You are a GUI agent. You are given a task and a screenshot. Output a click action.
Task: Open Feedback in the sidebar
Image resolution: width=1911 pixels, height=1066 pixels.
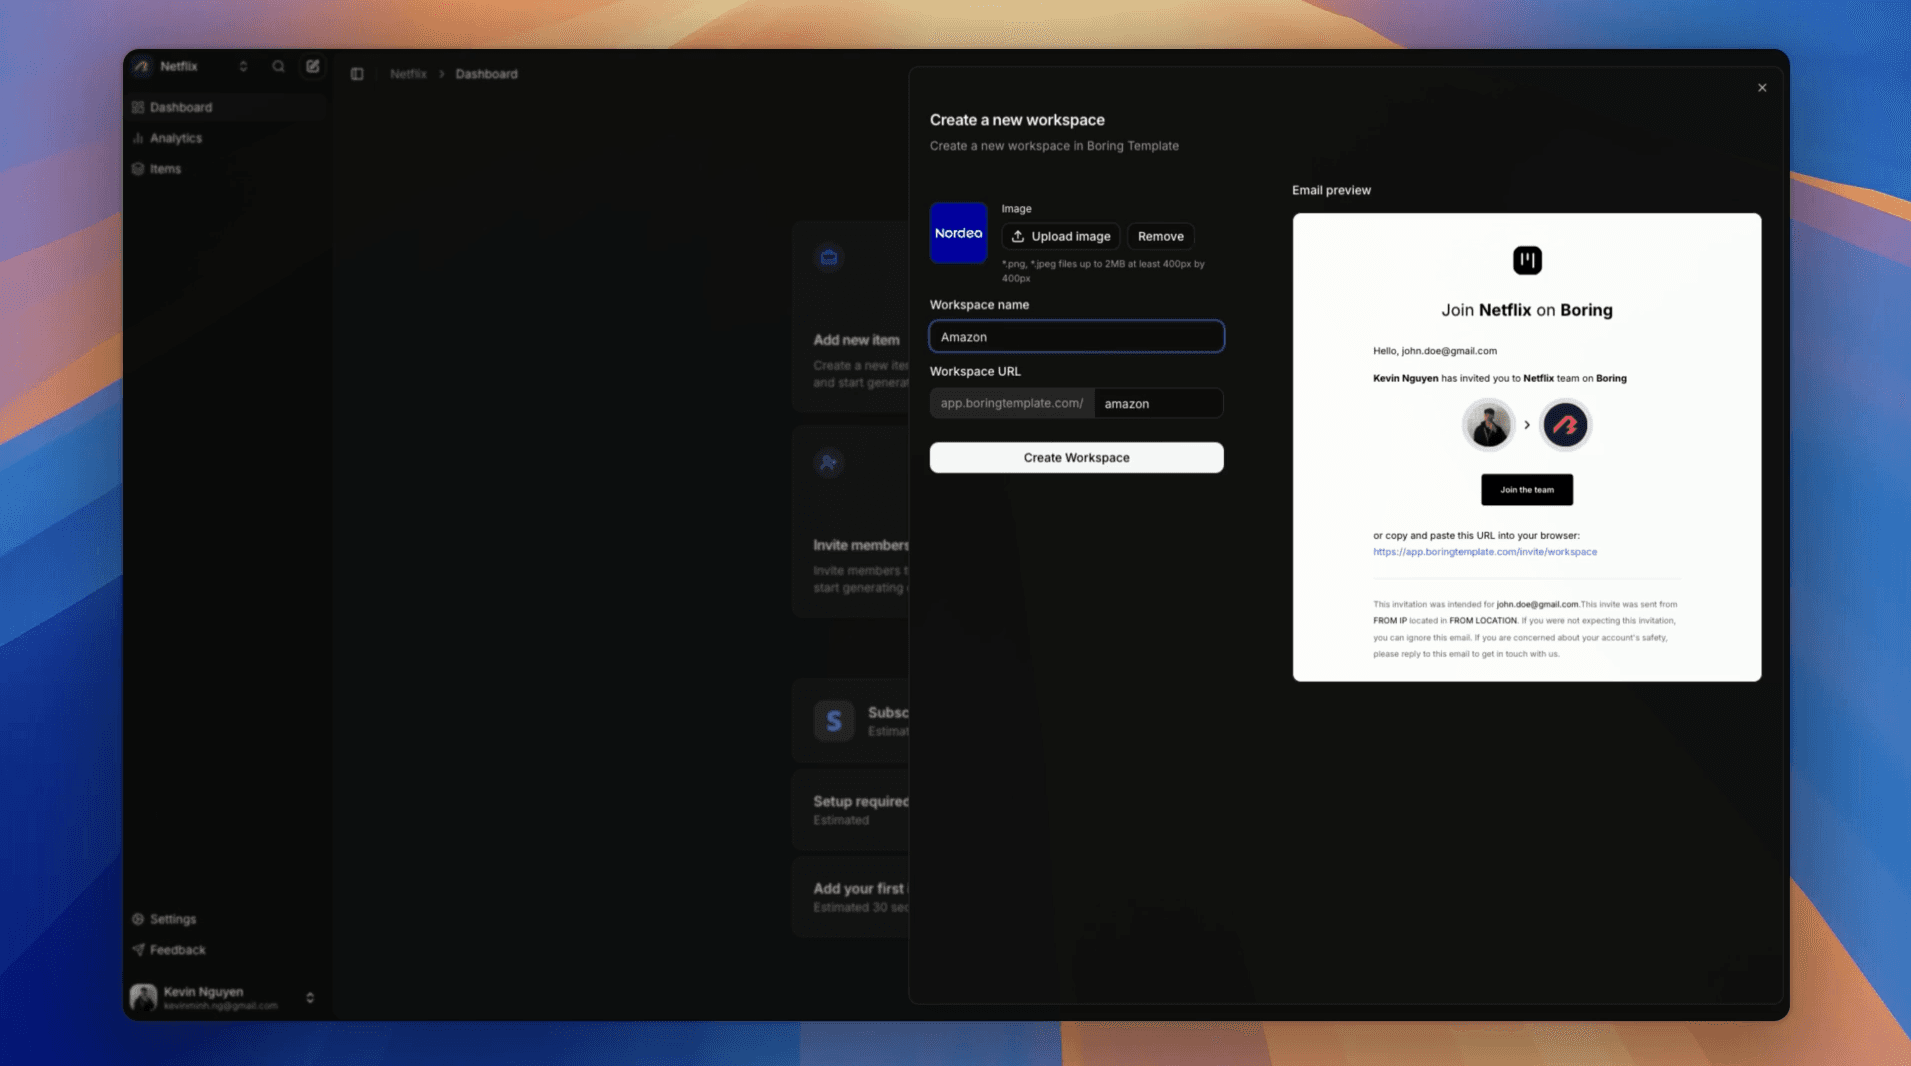[177, 950]
